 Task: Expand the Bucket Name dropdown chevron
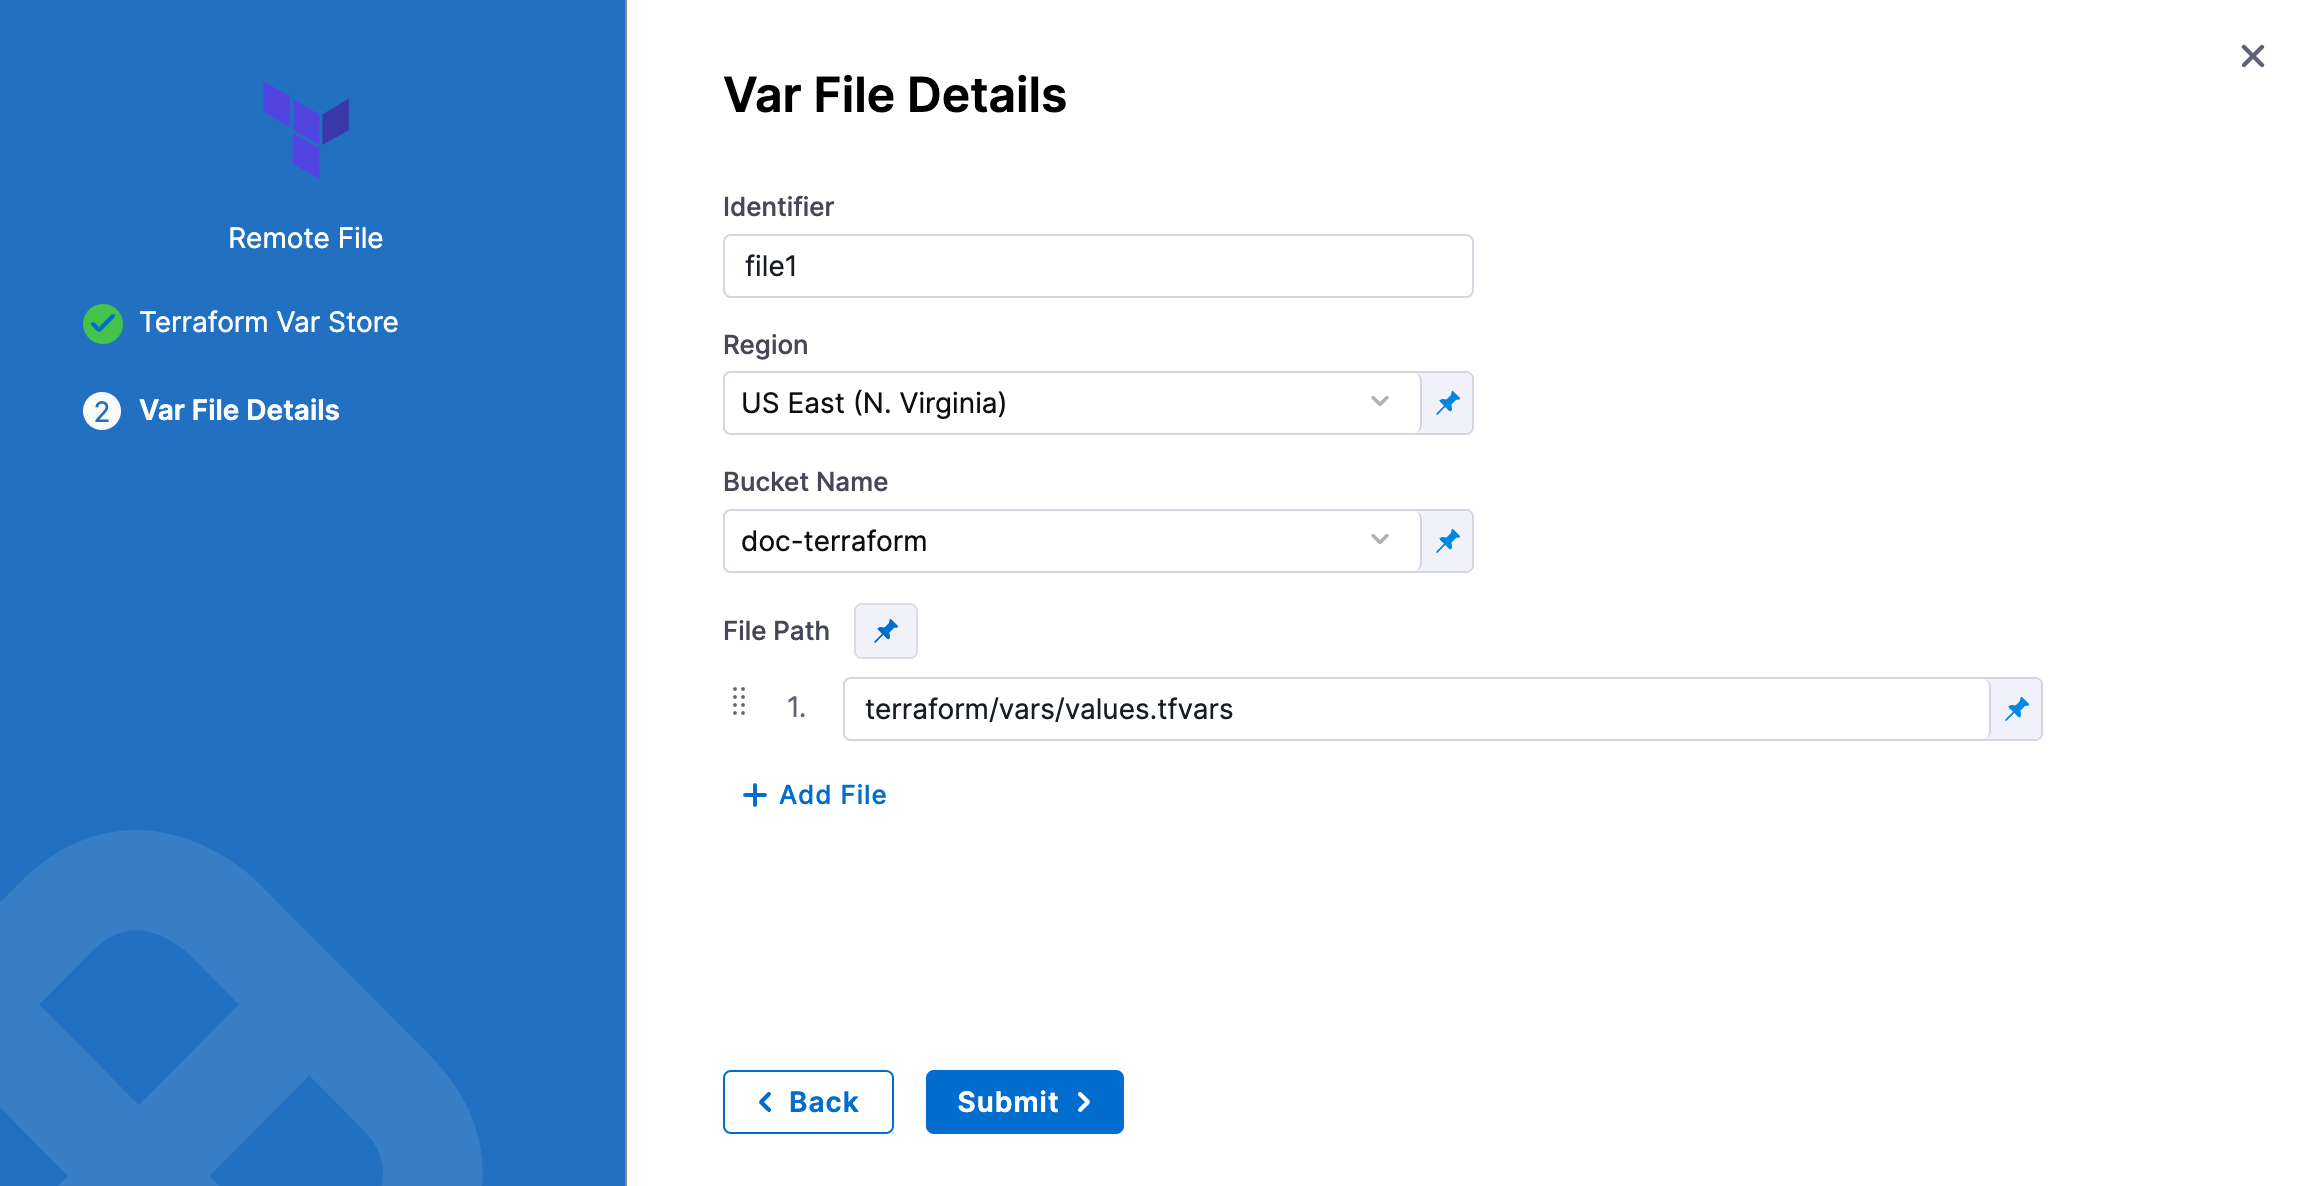point(1380,540)
